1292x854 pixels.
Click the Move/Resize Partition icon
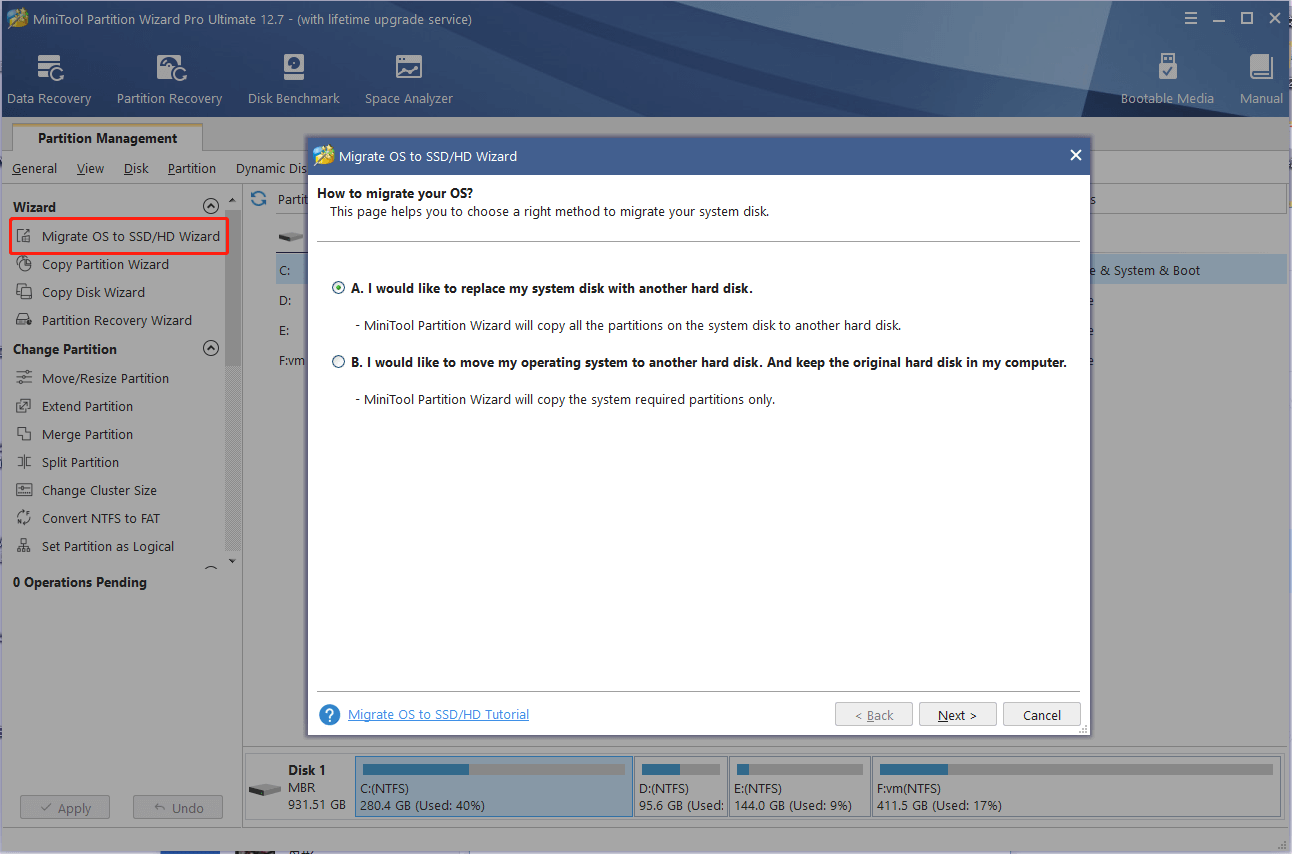pyautogui.click(x=24, y=378)
